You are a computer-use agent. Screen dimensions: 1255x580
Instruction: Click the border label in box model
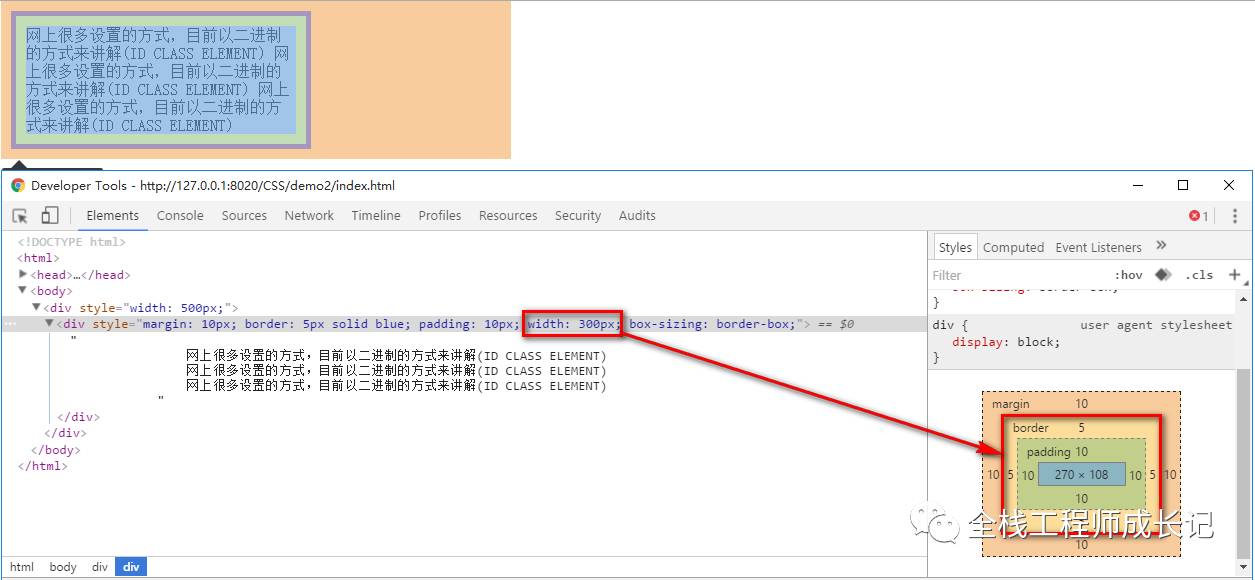click(x=1031, y=428)
